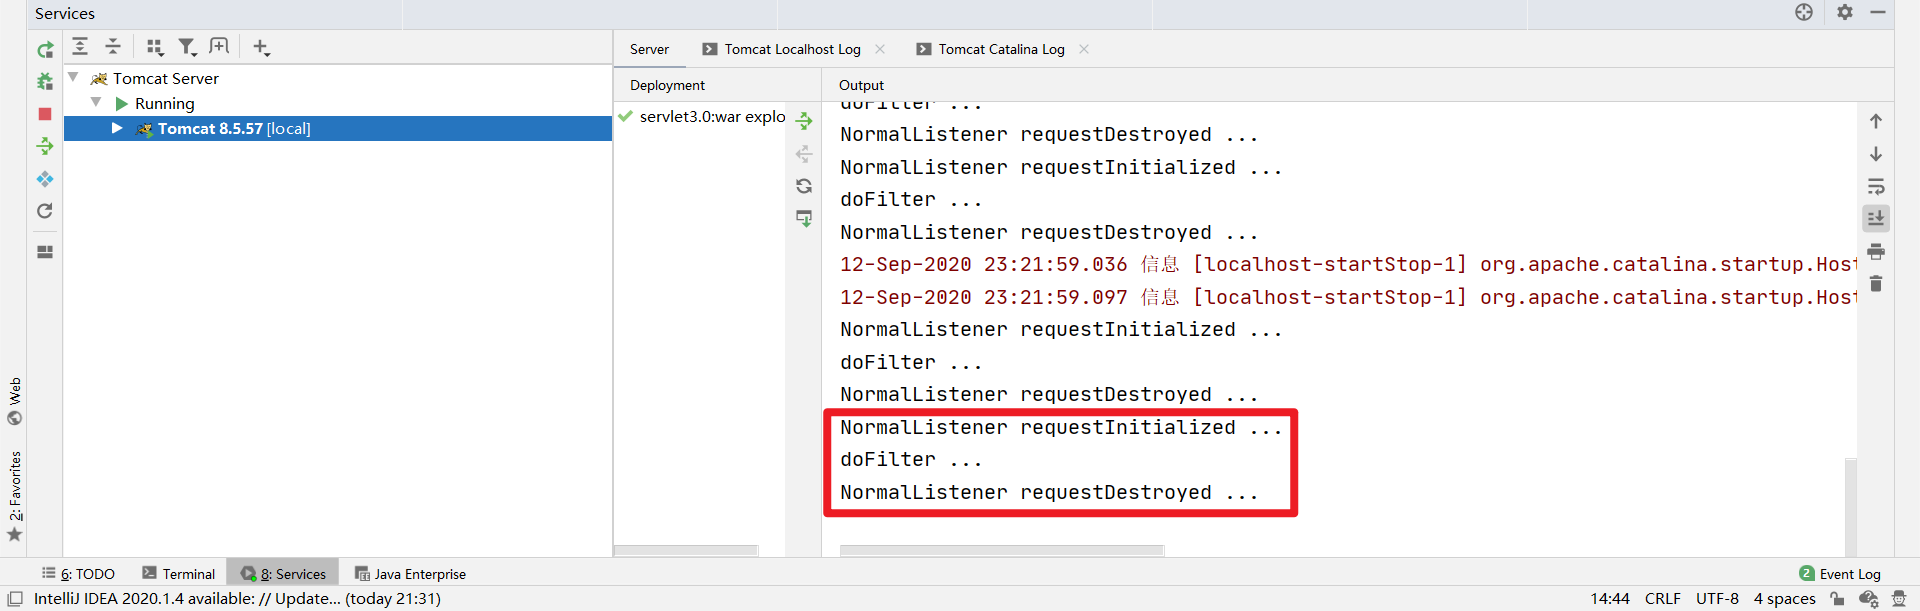Viewport: 1920px width, 611px height.
Task: Select the Running tree item
Action: tap(165, 103)
